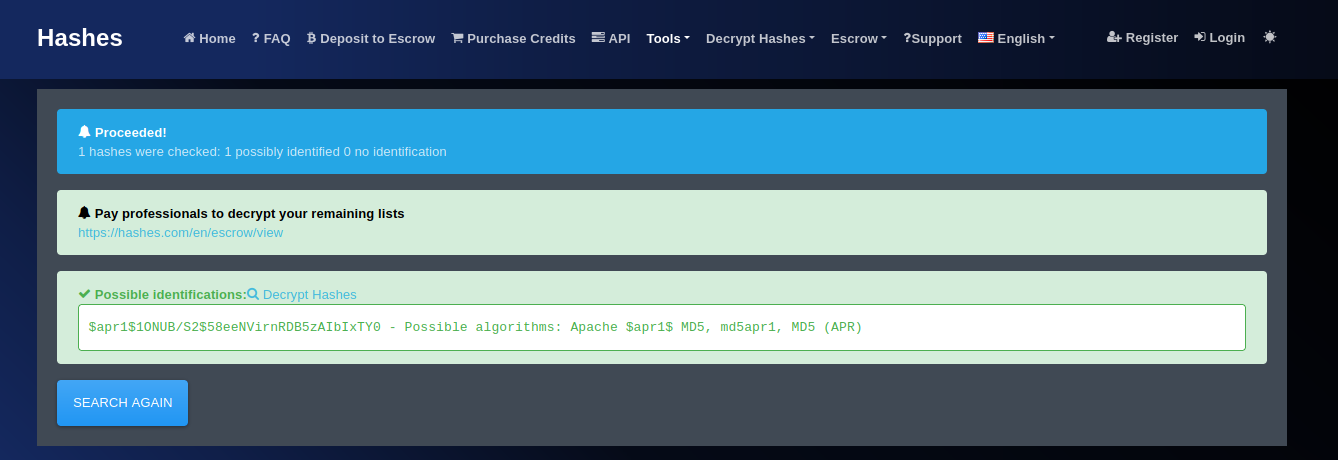Open the FAQ page

click(x=270, y=38)
